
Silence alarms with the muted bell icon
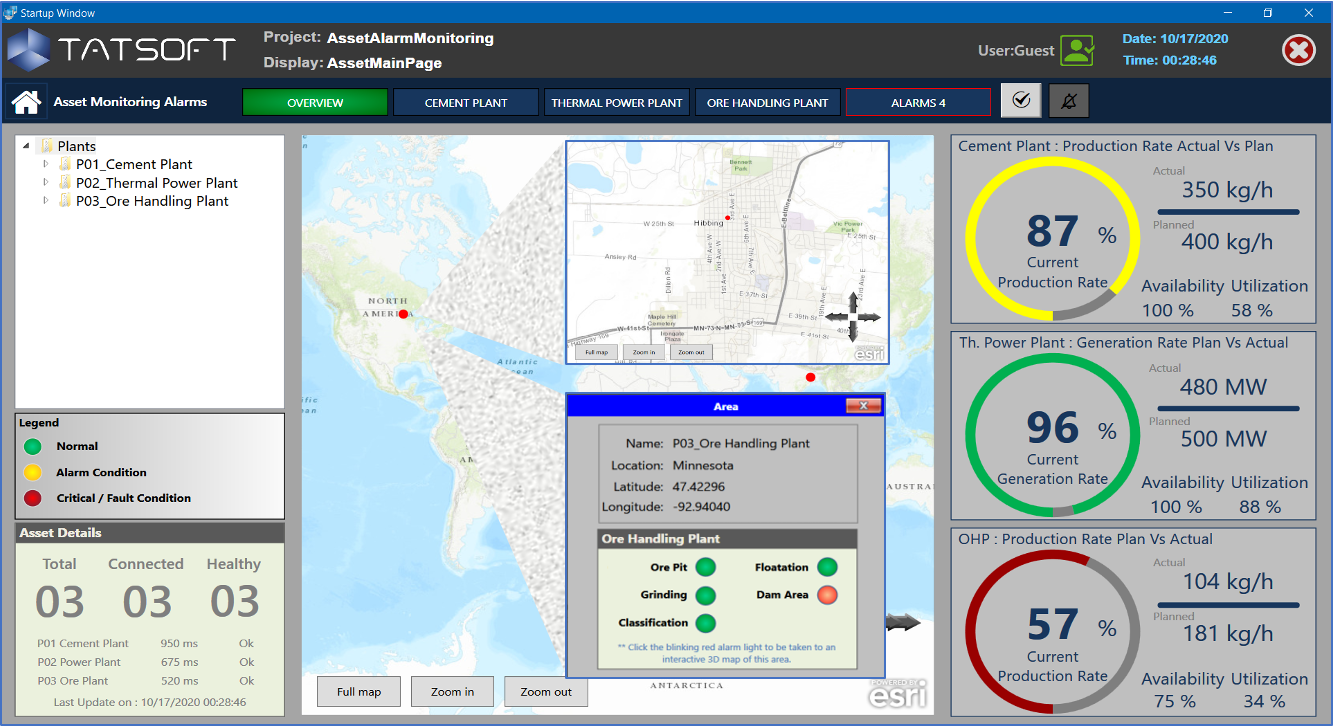click(1068, 100)
